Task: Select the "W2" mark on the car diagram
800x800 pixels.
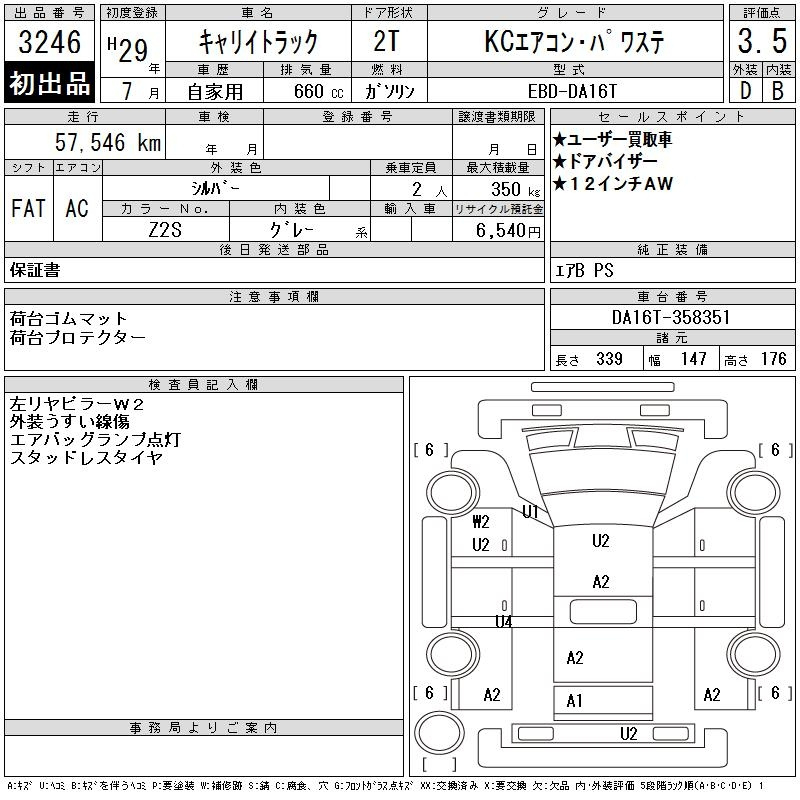Action: coord(481,521)
